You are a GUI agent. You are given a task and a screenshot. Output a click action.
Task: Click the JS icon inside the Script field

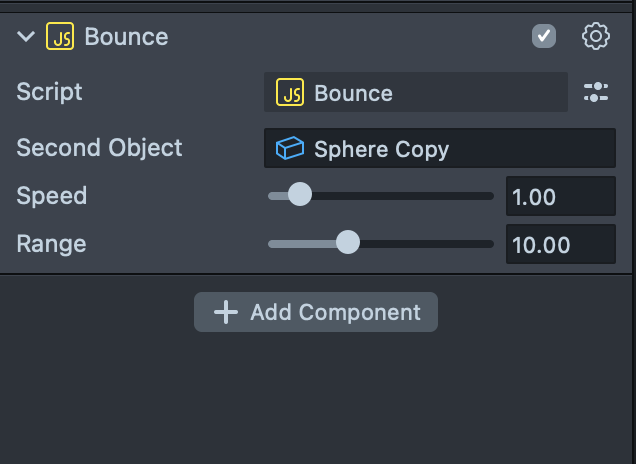290,93
